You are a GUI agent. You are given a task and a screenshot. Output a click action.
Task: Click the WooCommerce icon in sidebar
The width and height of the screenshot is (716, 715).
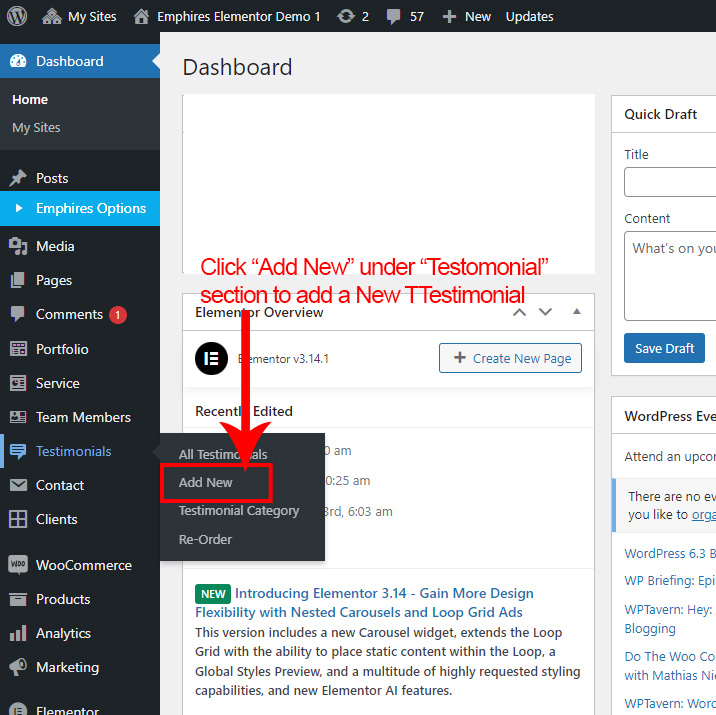[x=18, y=565]
